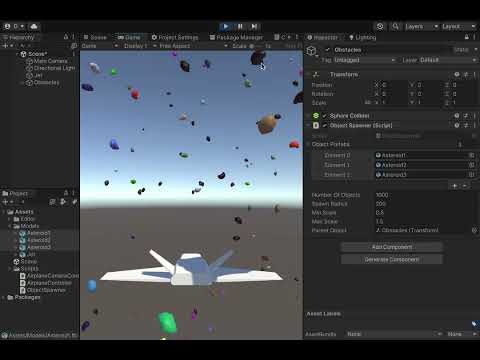480x360 pixels.
Task: Open object picker for Asteroid2 element
Action: click(x=471, y=165)
